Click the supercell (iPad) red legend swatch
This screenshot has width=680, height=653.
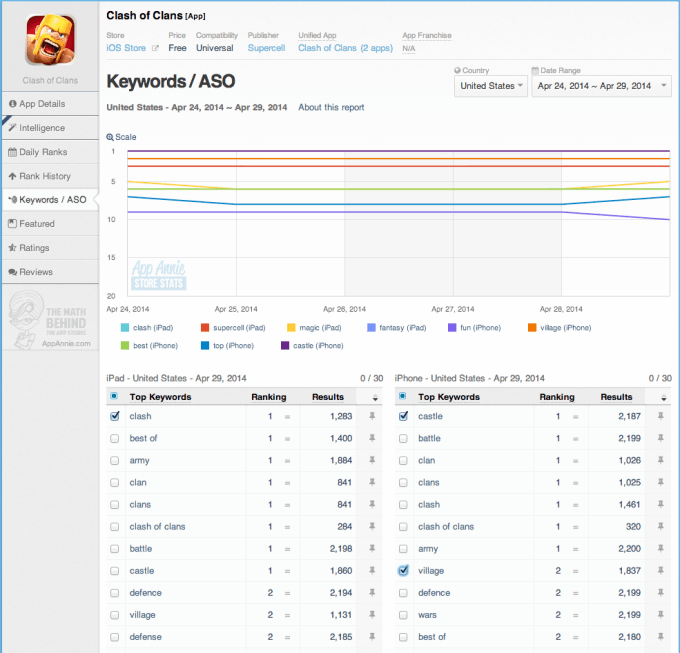click(205, 327)
